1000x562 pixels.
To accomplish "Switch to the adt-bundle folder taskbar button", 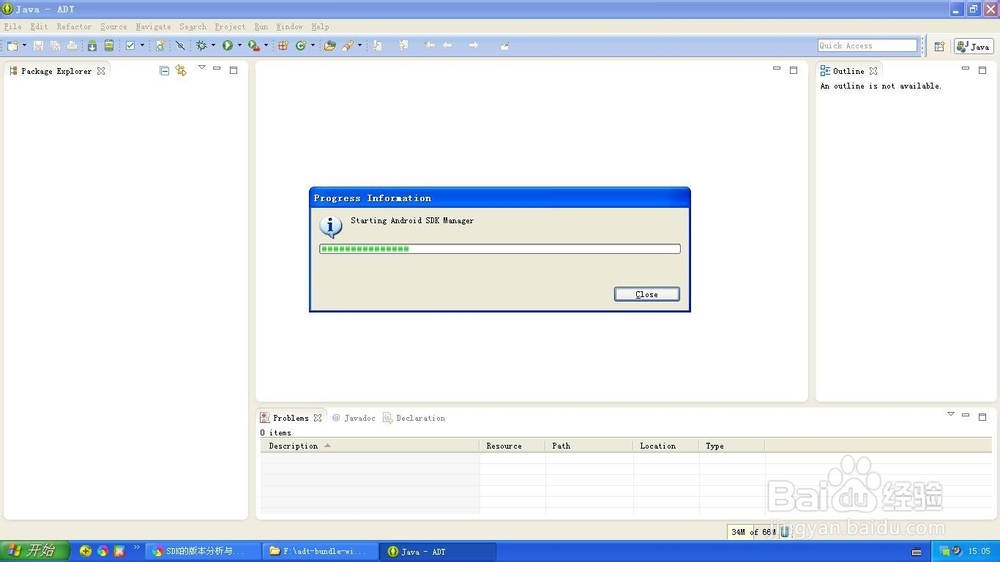I will pos(321,551).
